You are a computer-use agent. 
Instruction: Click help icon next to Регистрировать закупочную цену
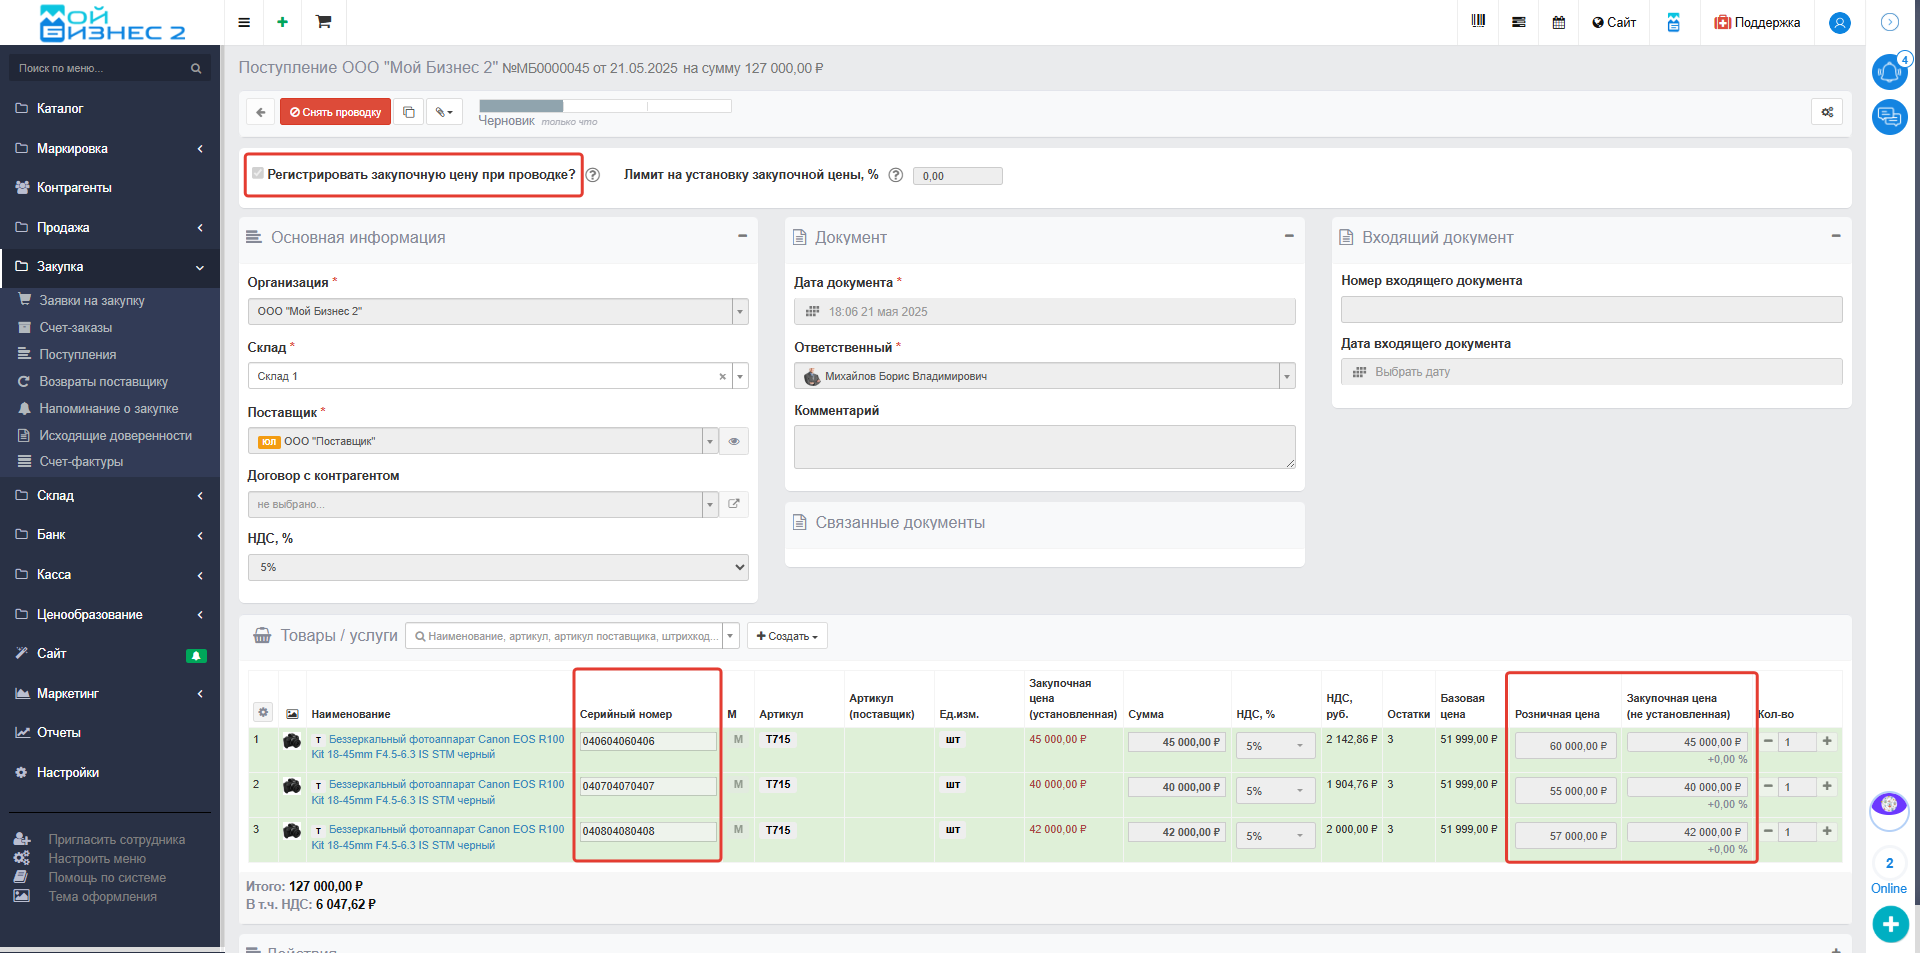coord(593,175)
